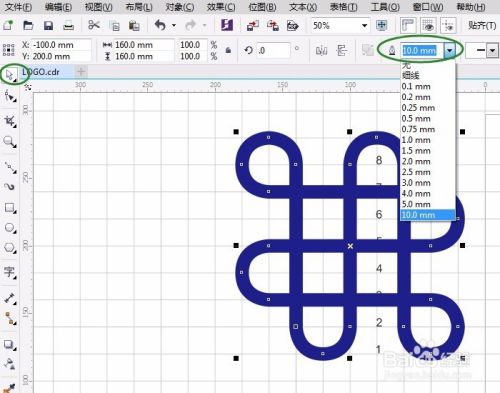Open the 工具(O) menu

385,7
